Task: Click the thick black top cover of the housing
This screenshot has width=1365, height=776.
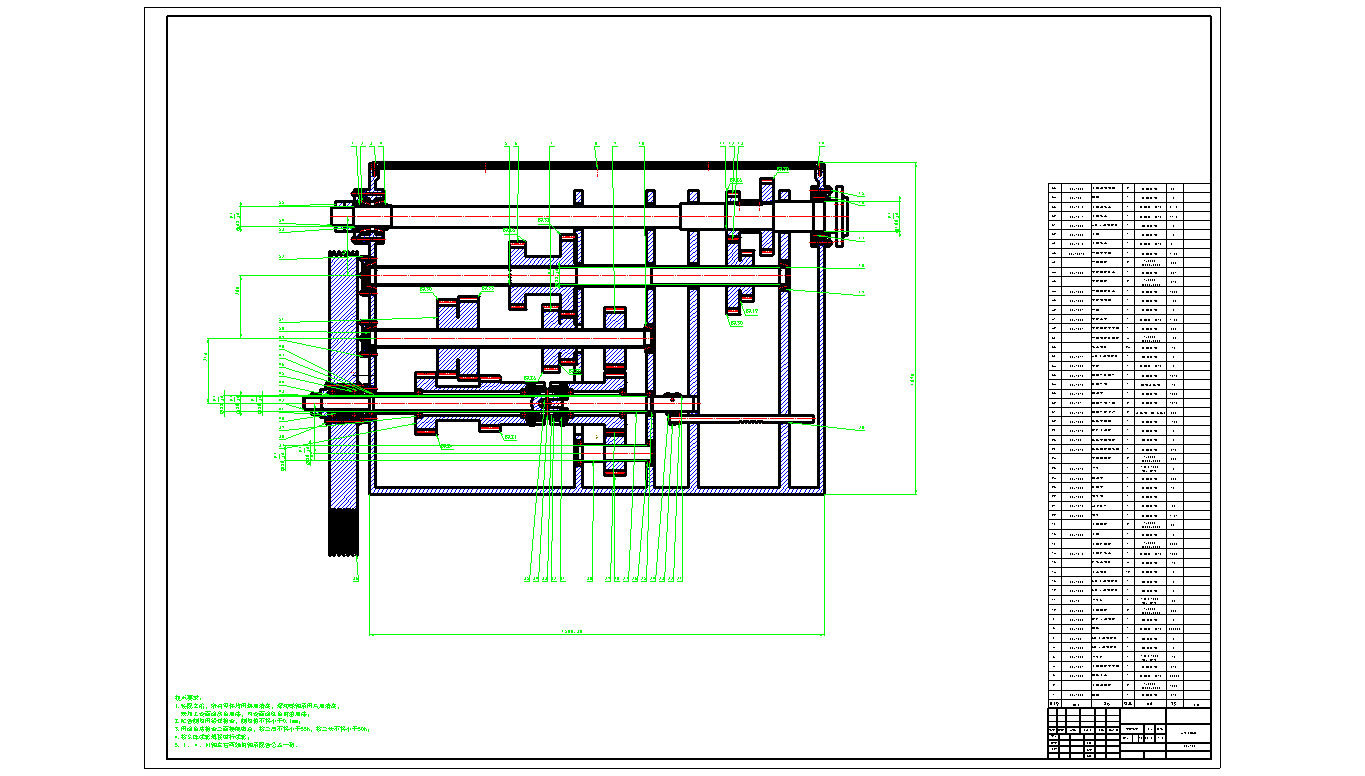Action: 595,164
